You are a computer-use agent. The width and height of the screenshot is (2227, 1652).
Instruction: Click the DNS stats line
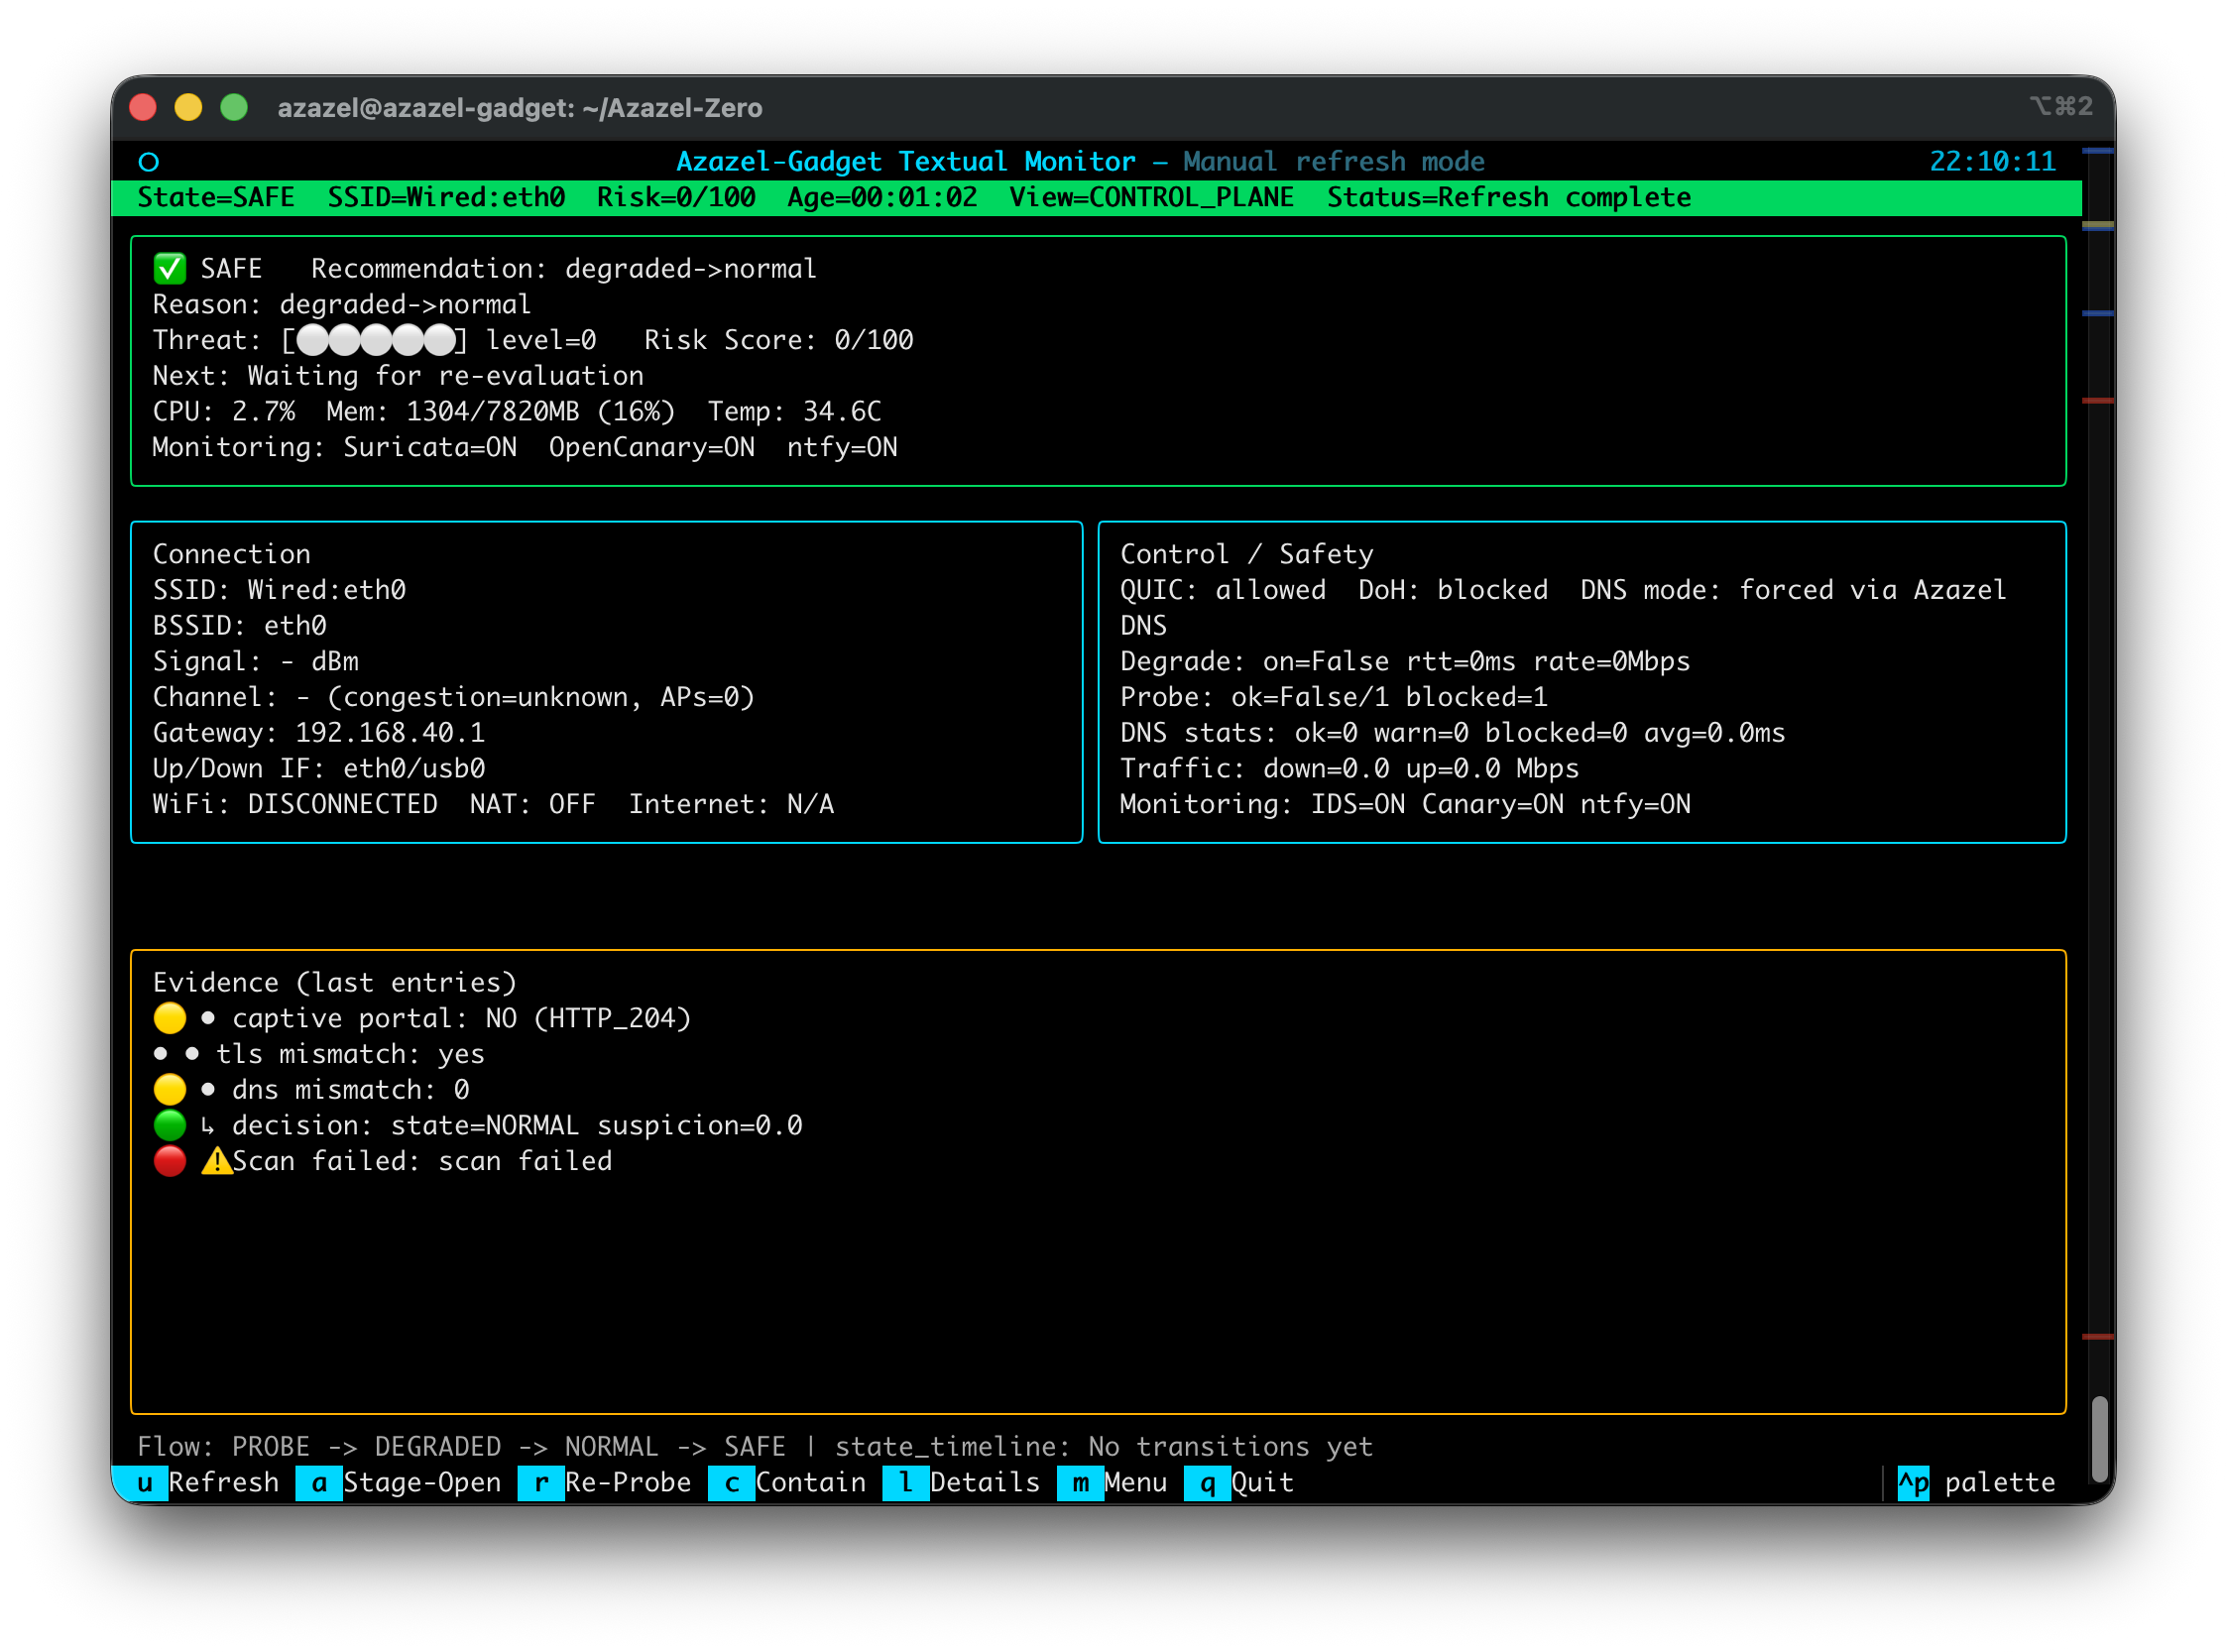[1453, 733]
